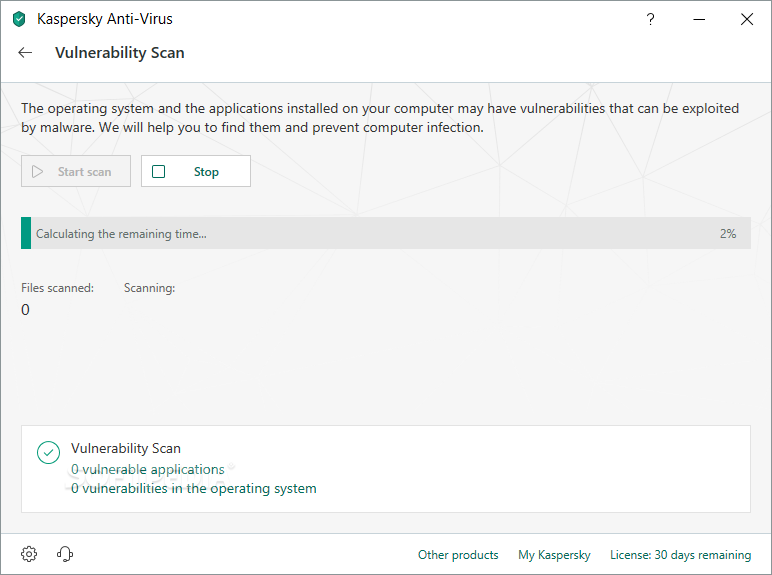Stop the running vulnerability scan
This screenshot has height=575, width=772.
pos(196,171)
